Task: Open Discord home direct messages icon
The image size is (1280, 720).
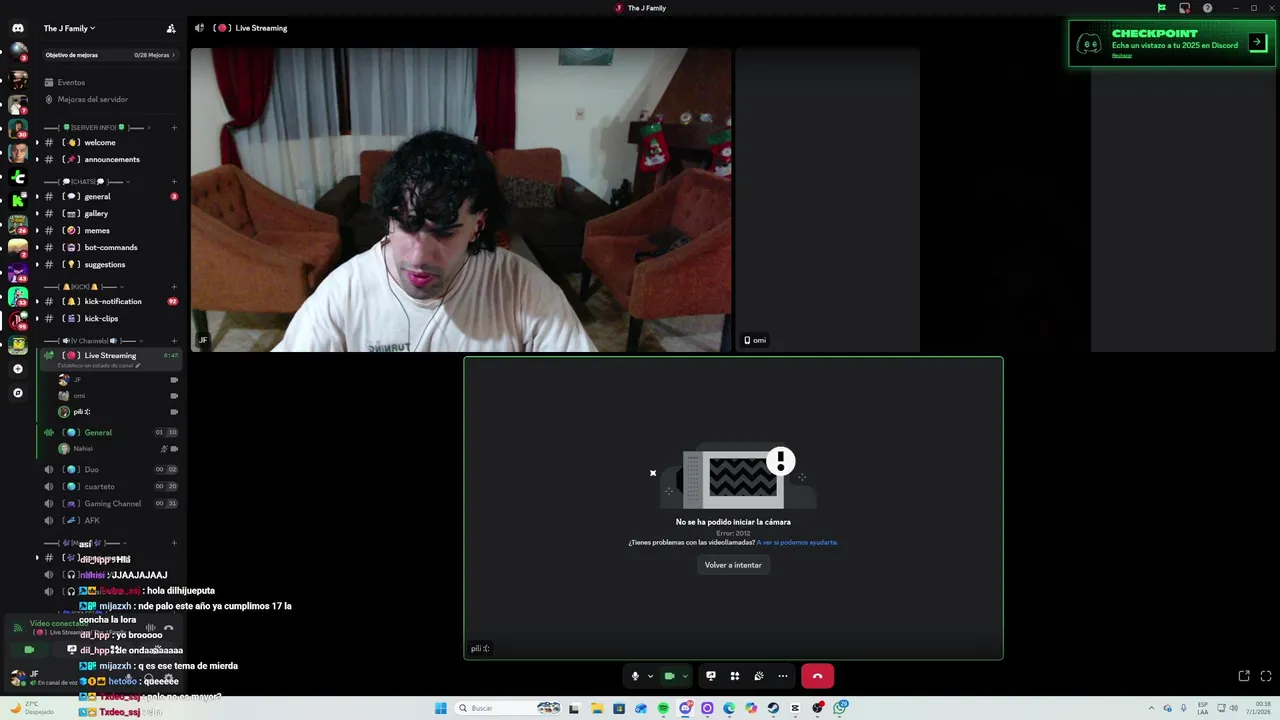Action: [x=18, y=28]
